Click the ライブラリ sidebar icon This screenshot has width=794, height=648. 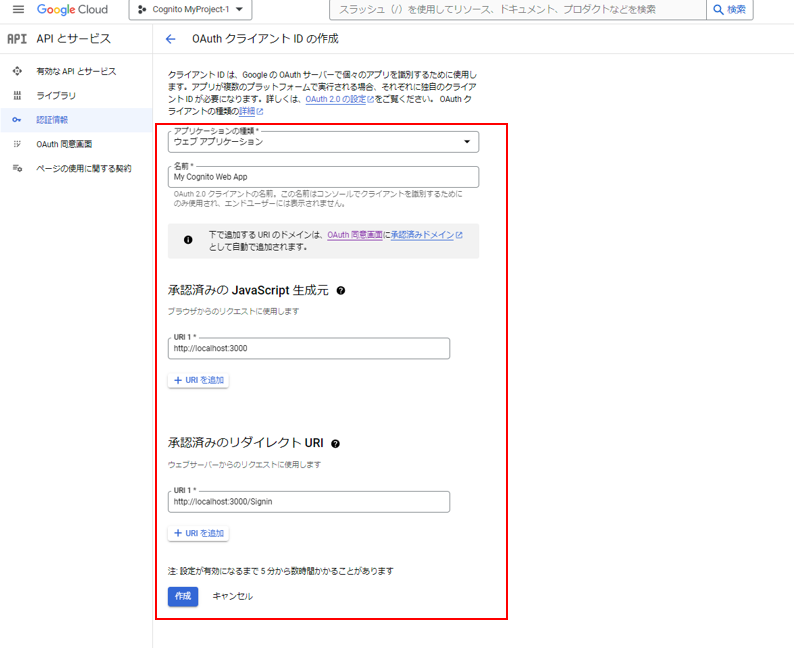pyautogui.click(x=17, y=96)
